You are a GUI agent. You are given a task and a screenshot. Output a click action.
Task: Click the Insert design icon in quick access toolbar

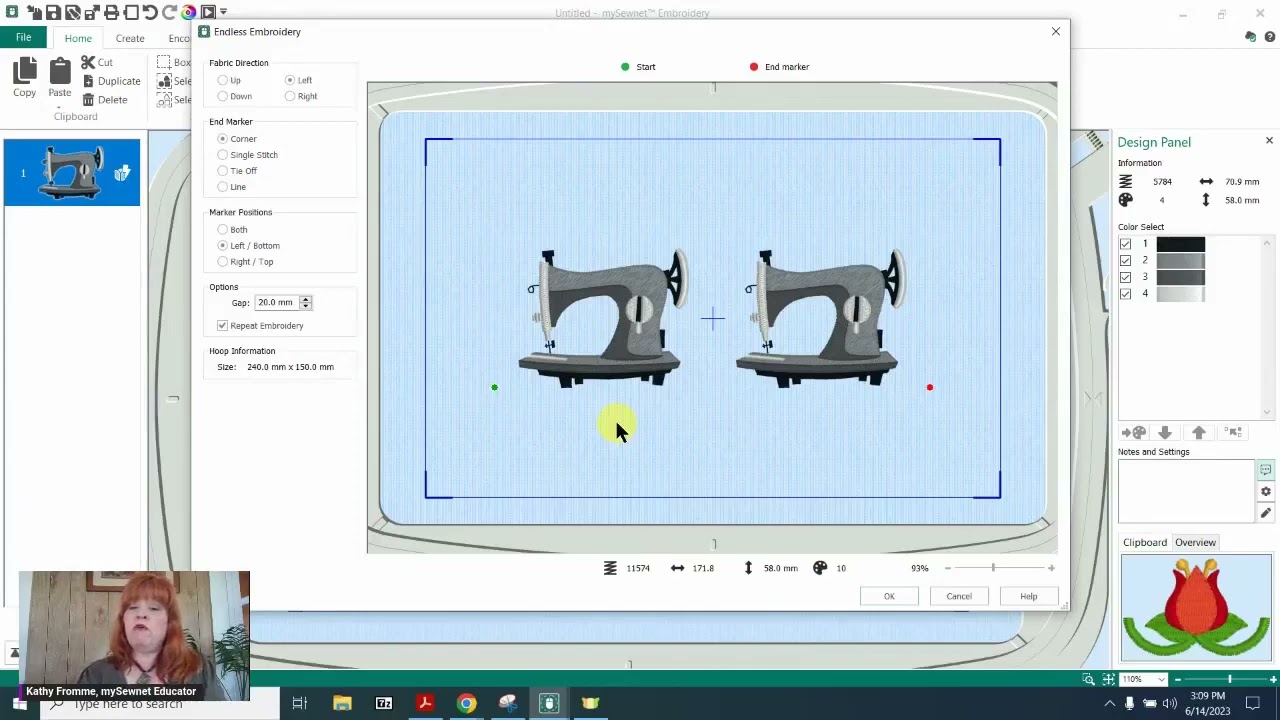click(33, 13)
